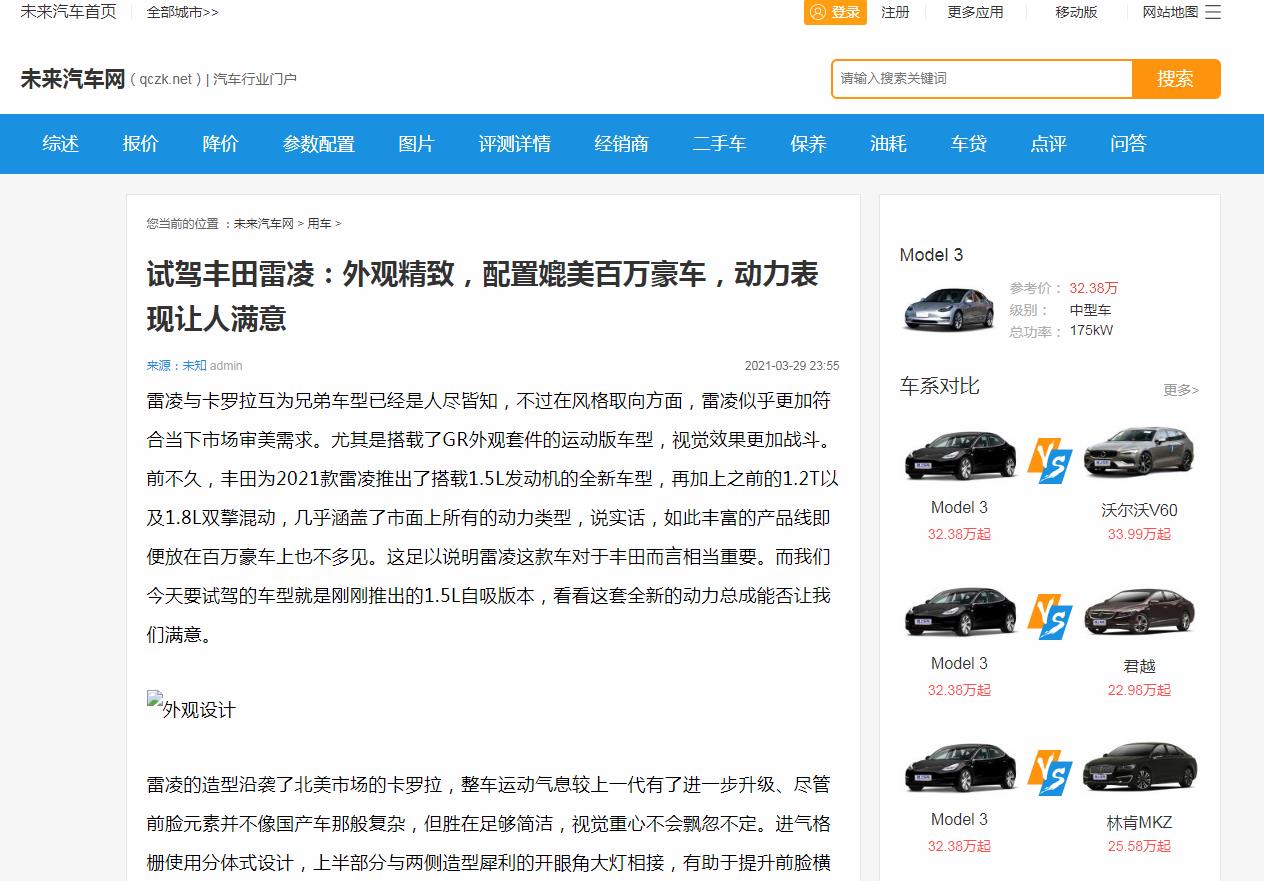The height and width of the screenshot is (881, 1264).
Task: Focus the search keyword input field
Action: (982, 79)
